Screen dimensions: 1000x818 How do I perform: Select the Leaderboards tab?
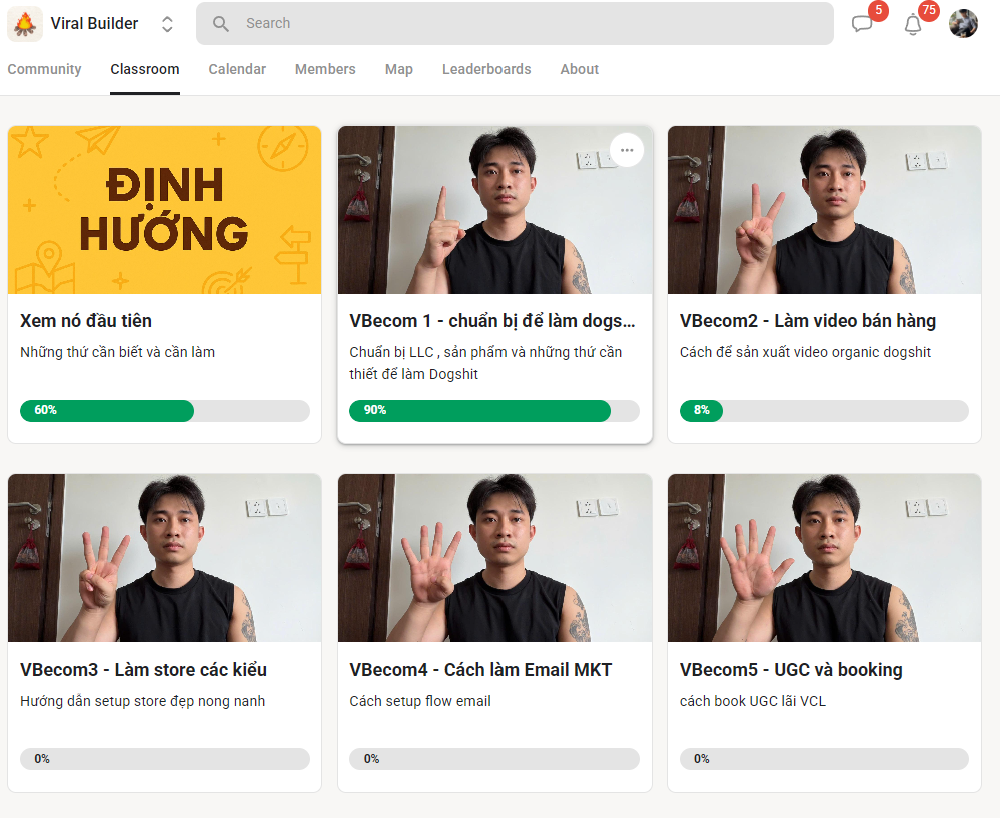(x=487, y=69)
